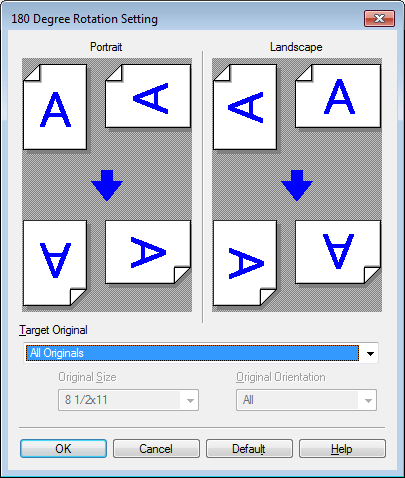Open the Help button
The height and width of the screenshot is (478, 405).
[x=342, y=449]
